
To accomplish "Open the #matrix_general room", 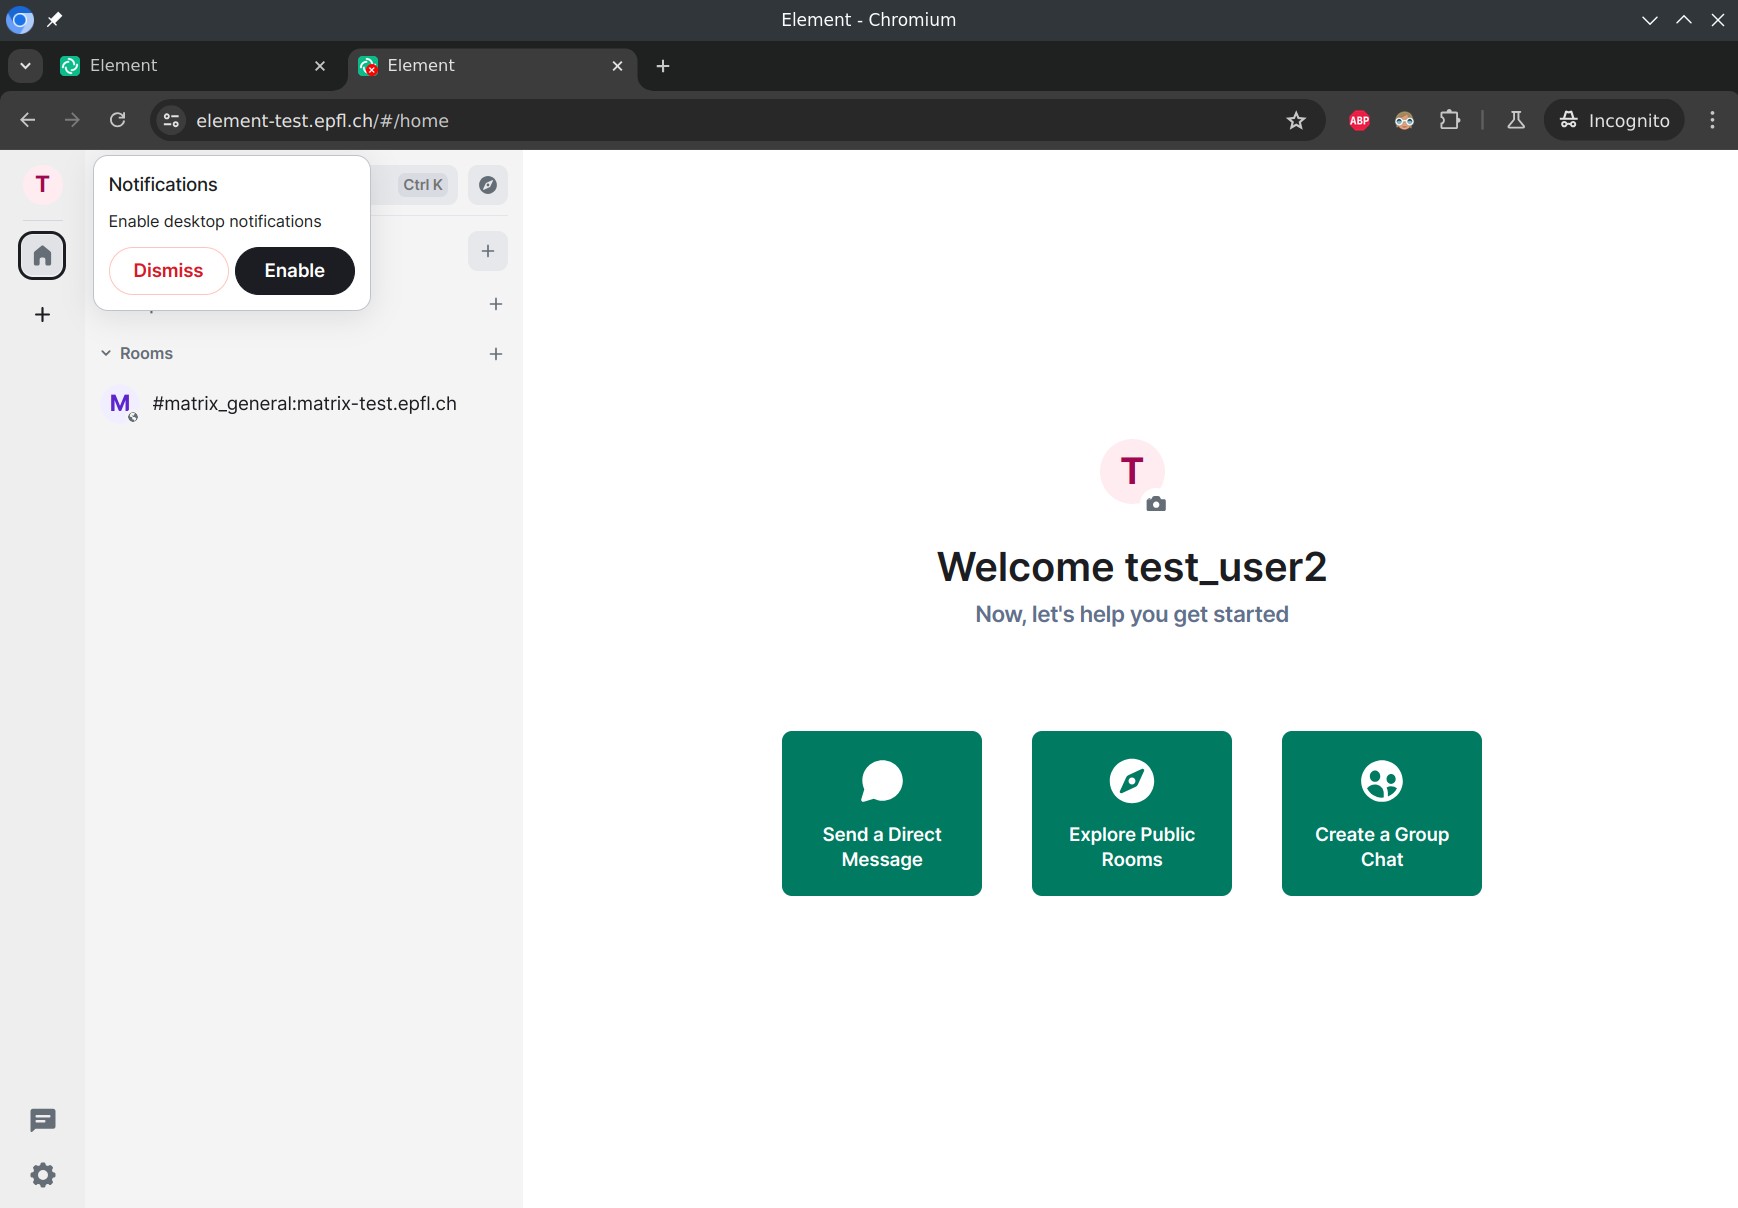I will tap(304, 404).
